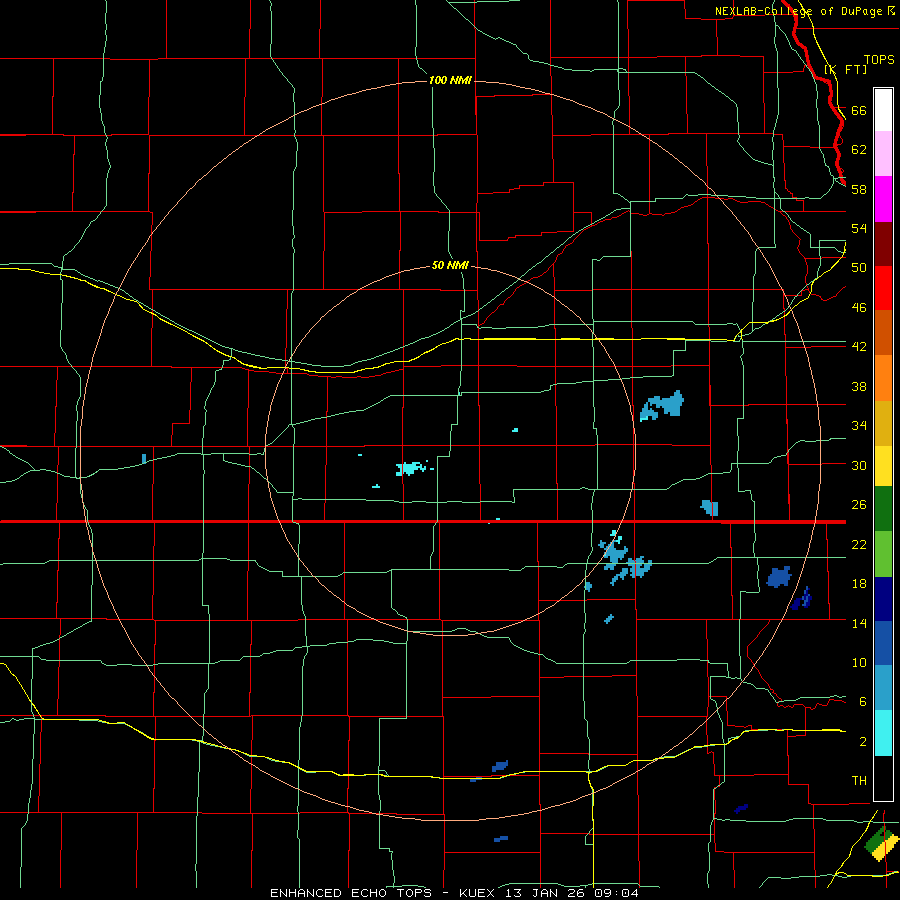Click the "09:04" timestamp in the footer
Screen dimensions: 900x900
coord(617,893)
